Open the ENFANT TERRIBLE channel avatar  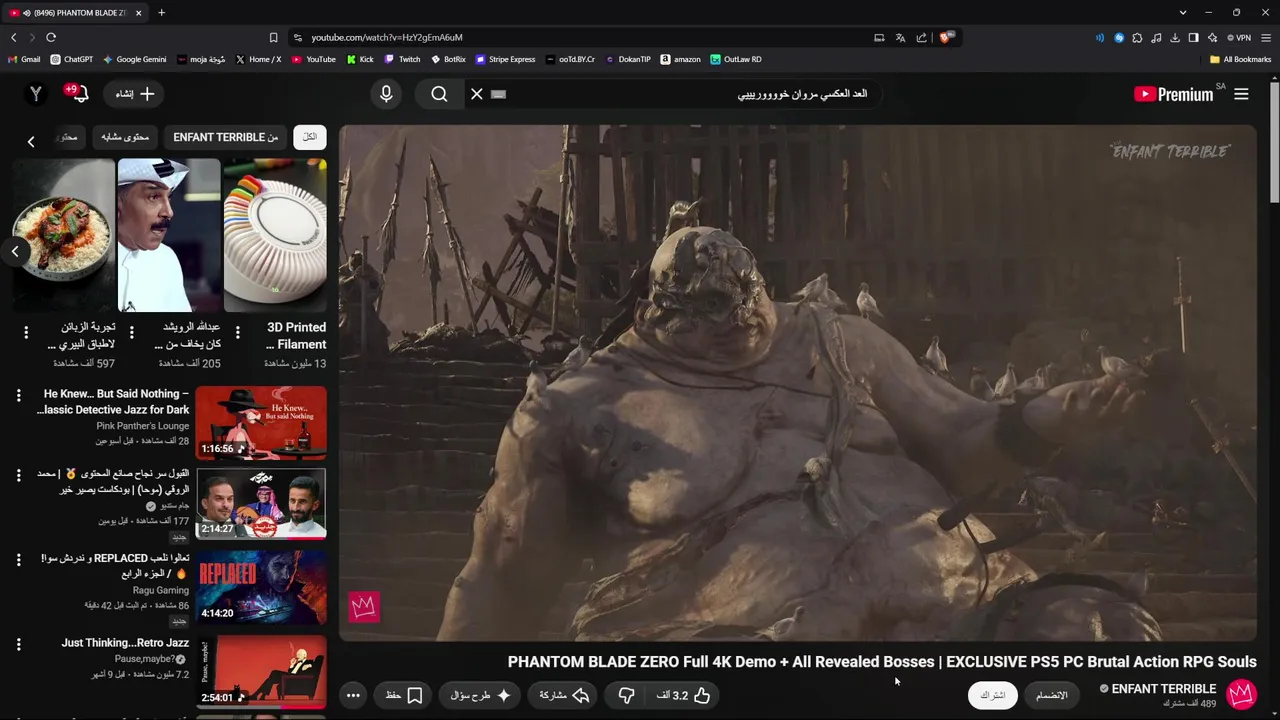[1241, 694]
